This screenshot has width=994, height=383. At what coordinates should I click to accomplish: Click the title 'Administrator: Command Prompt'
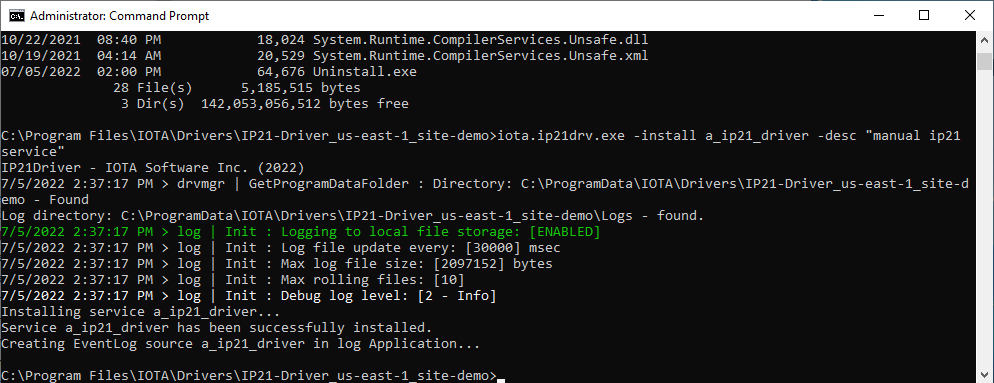(x=119, y=15)
